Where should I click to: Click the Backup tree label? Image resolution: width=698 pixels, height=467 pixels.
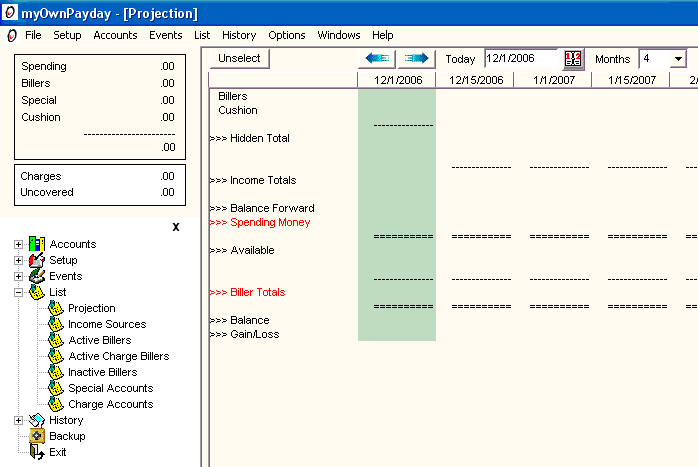point(67,436)
